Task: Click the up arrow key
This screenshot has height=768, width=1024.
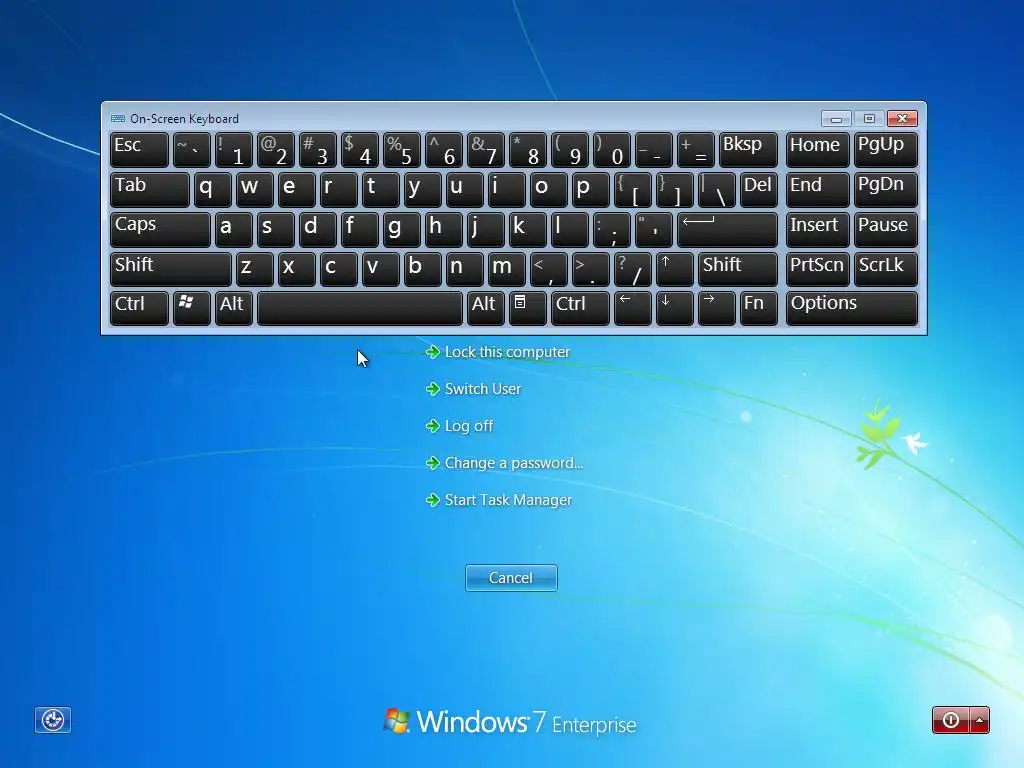Action: pos(674,269)
